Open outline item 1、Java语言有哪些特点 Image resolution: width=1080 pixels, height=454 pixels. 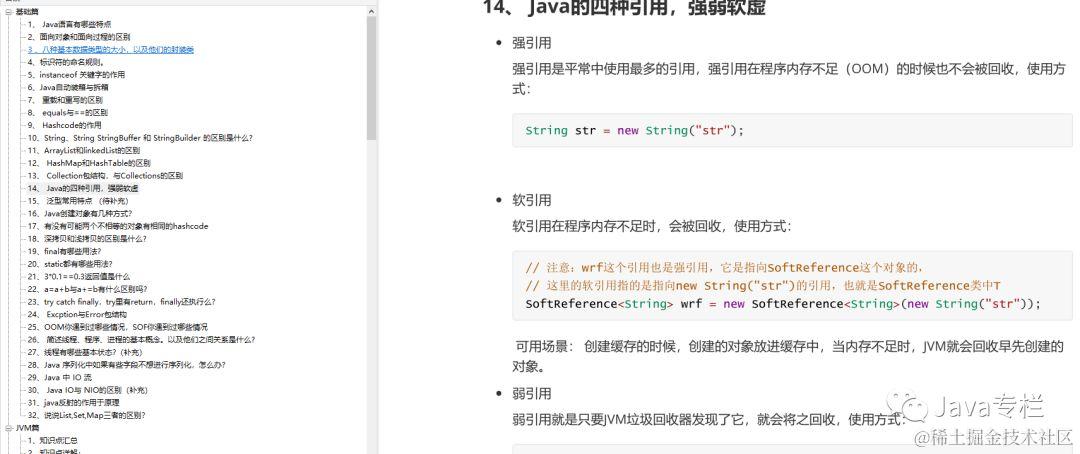[70, 24]
